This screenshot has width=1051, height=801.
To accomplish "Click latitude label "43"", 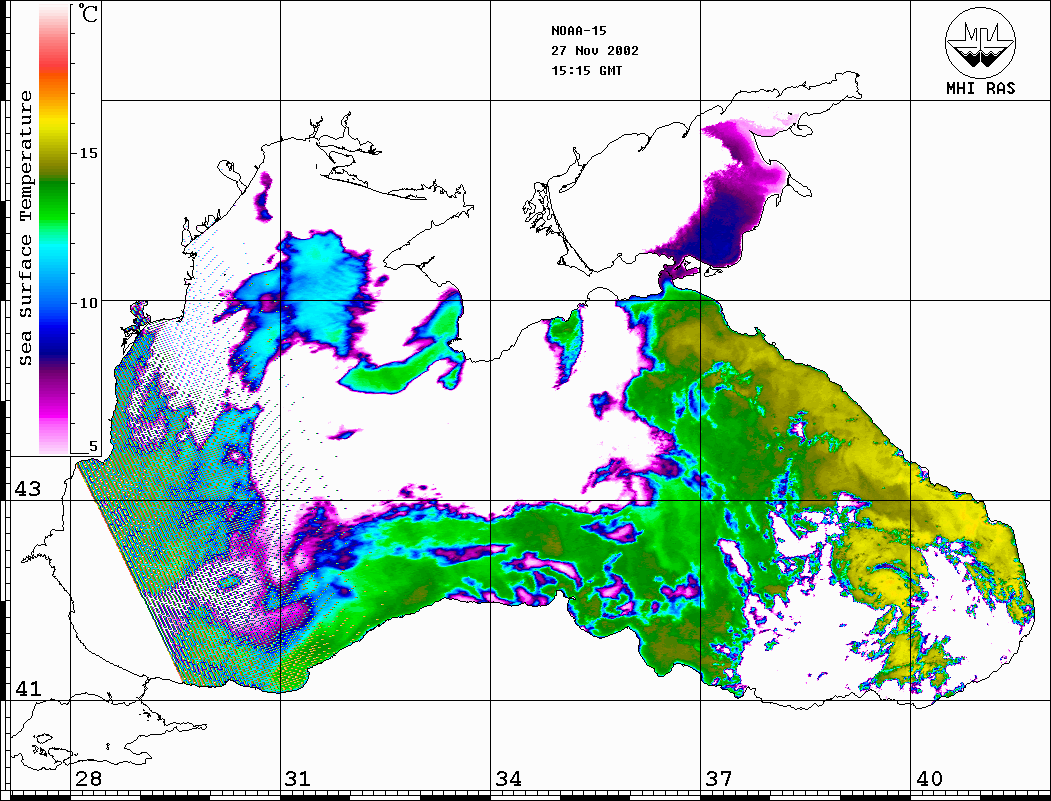I will (x=28, y=489).
